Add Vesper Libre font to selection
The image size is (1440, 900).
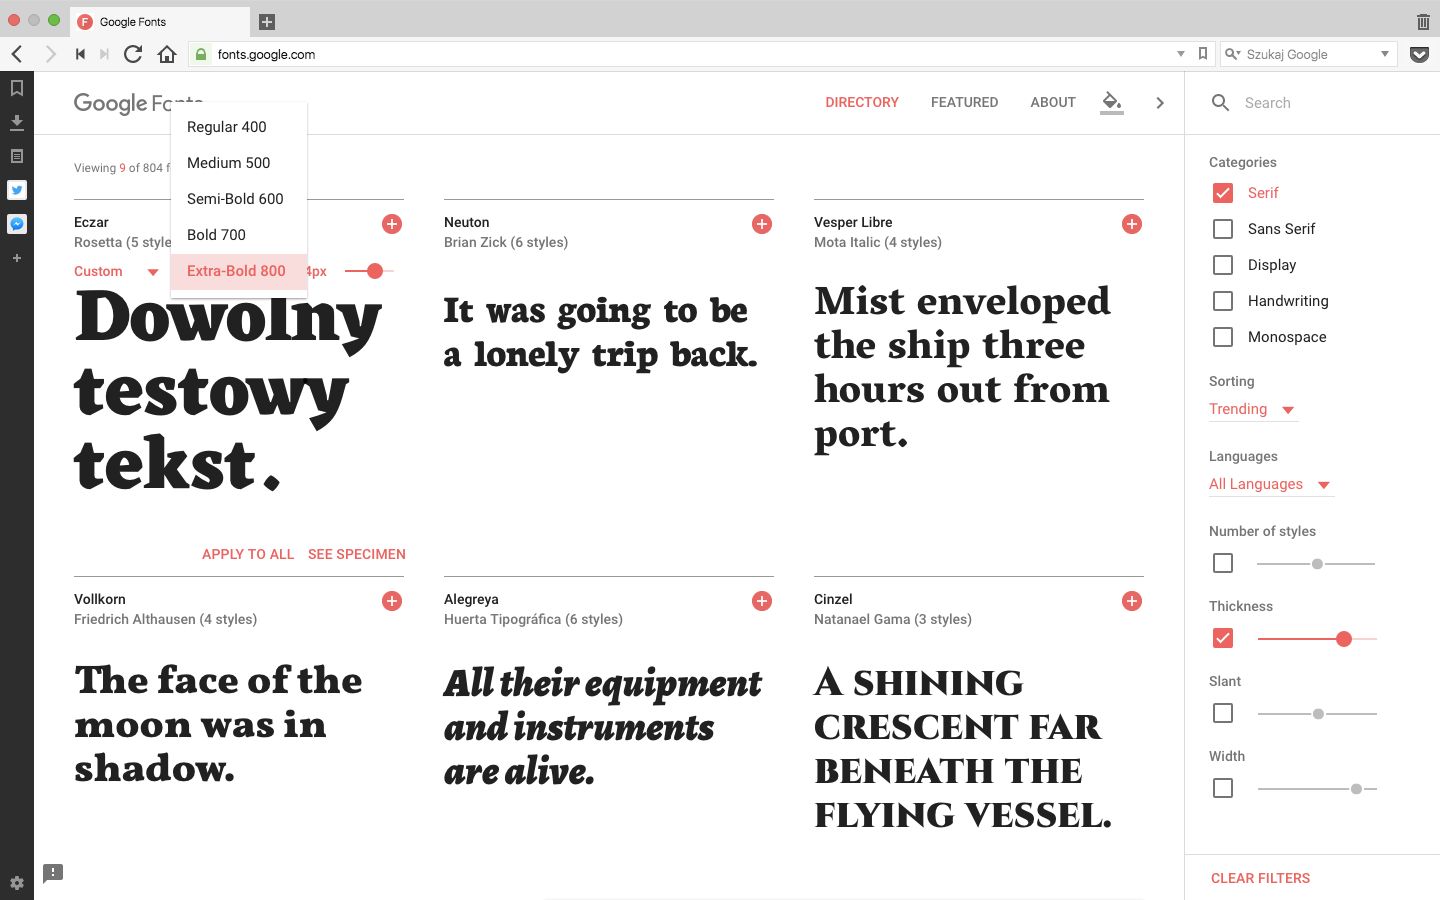coord(1132,224)
